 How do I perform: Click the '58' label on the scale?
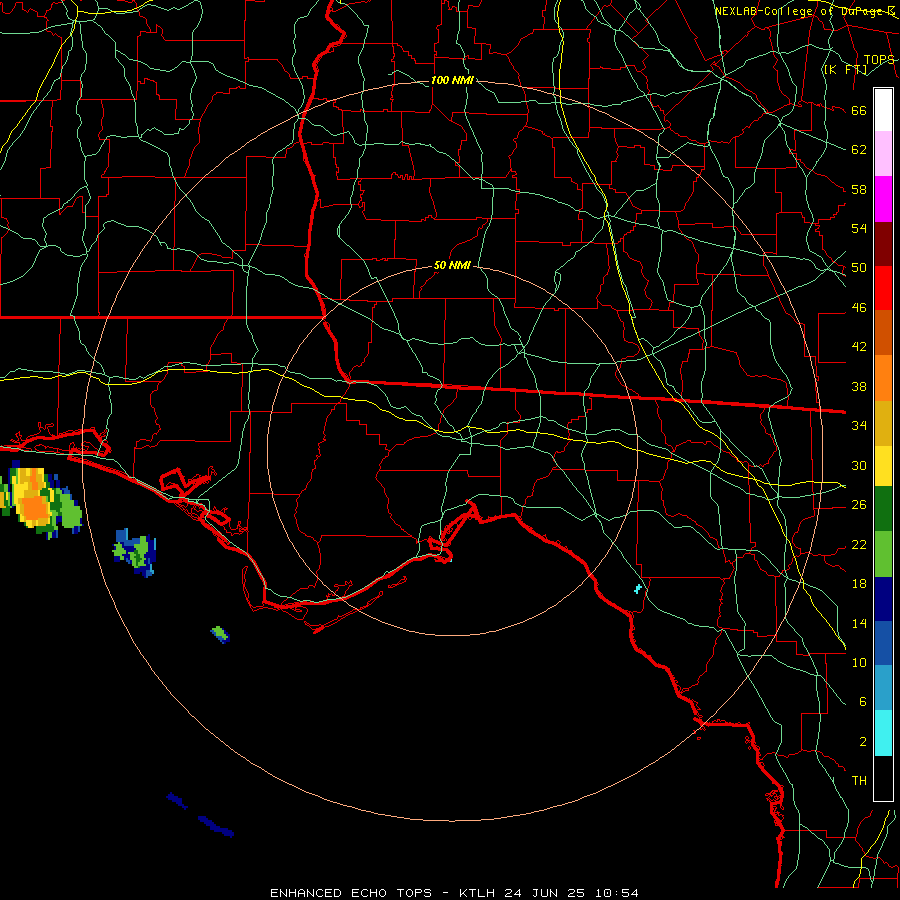click(859, 189)
